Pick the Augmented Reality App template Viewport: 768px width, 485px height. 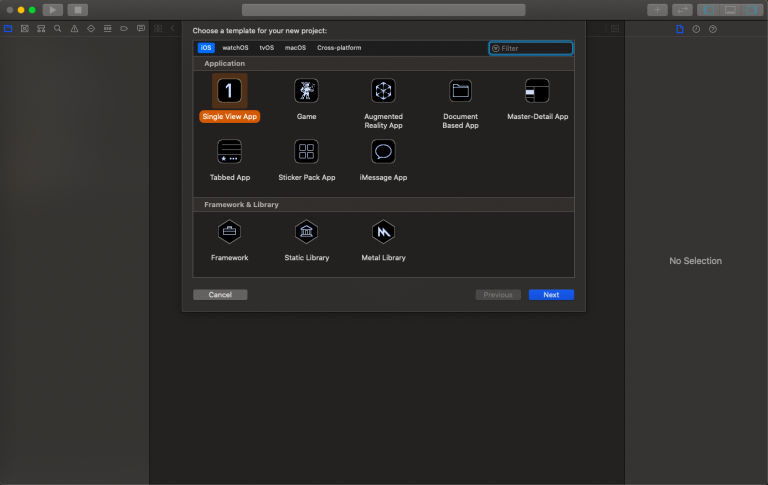383,103
